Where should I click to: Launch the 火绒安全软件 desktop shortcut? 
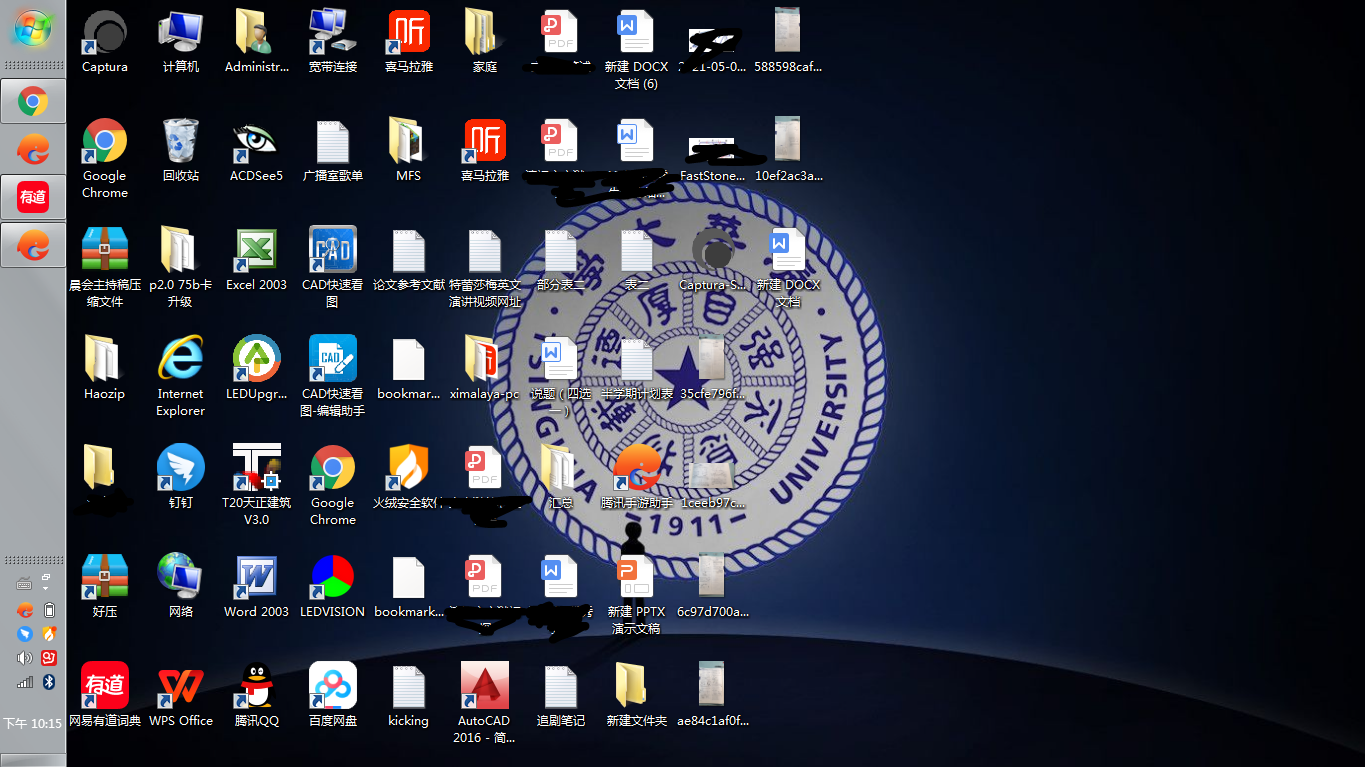409,478
